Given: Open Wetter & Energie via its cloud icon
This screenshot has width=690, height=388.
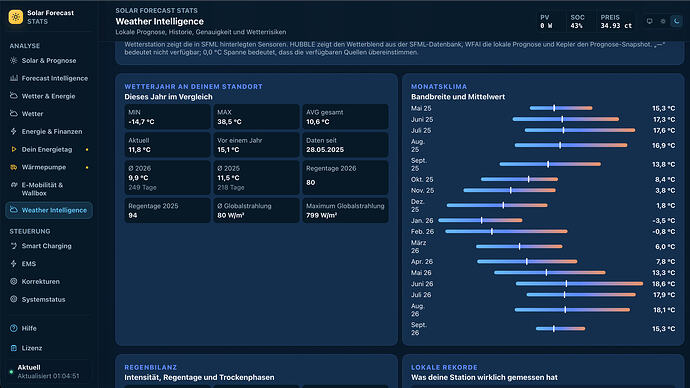Looking at the screenshot, I should pos(14,95).
